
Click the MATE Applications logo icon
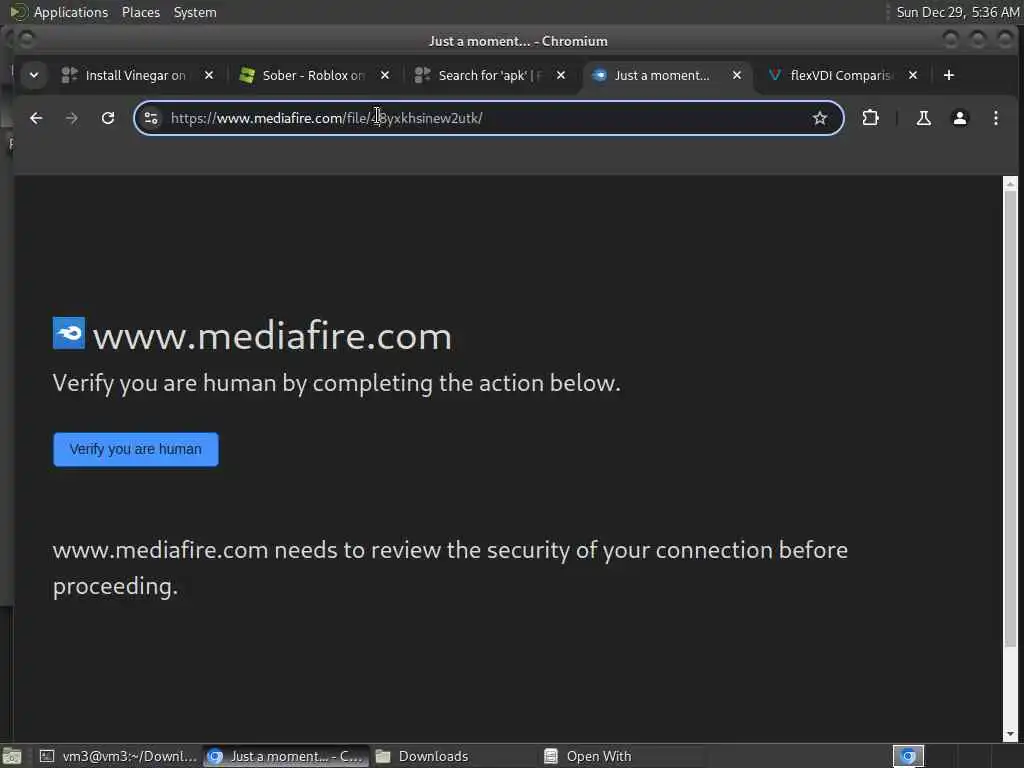tap(18, 12)
